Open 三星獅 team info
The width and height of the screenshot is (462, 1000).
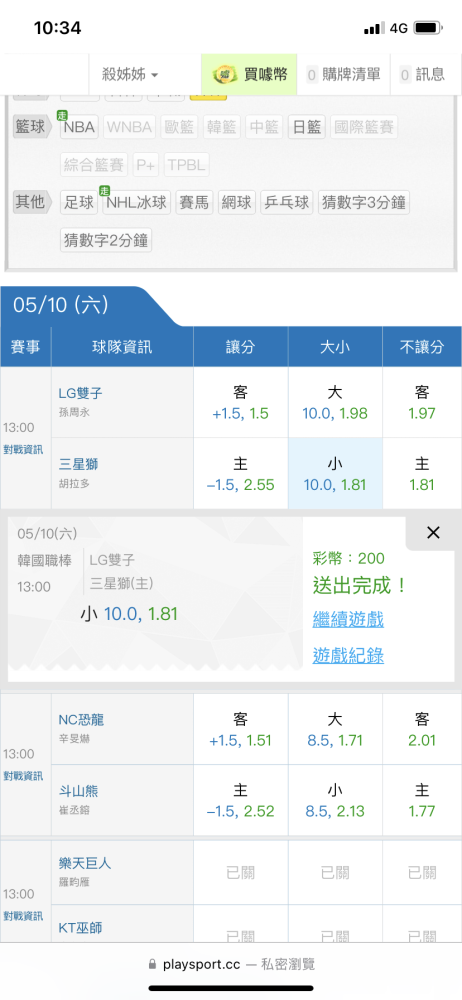pos(78,464)
